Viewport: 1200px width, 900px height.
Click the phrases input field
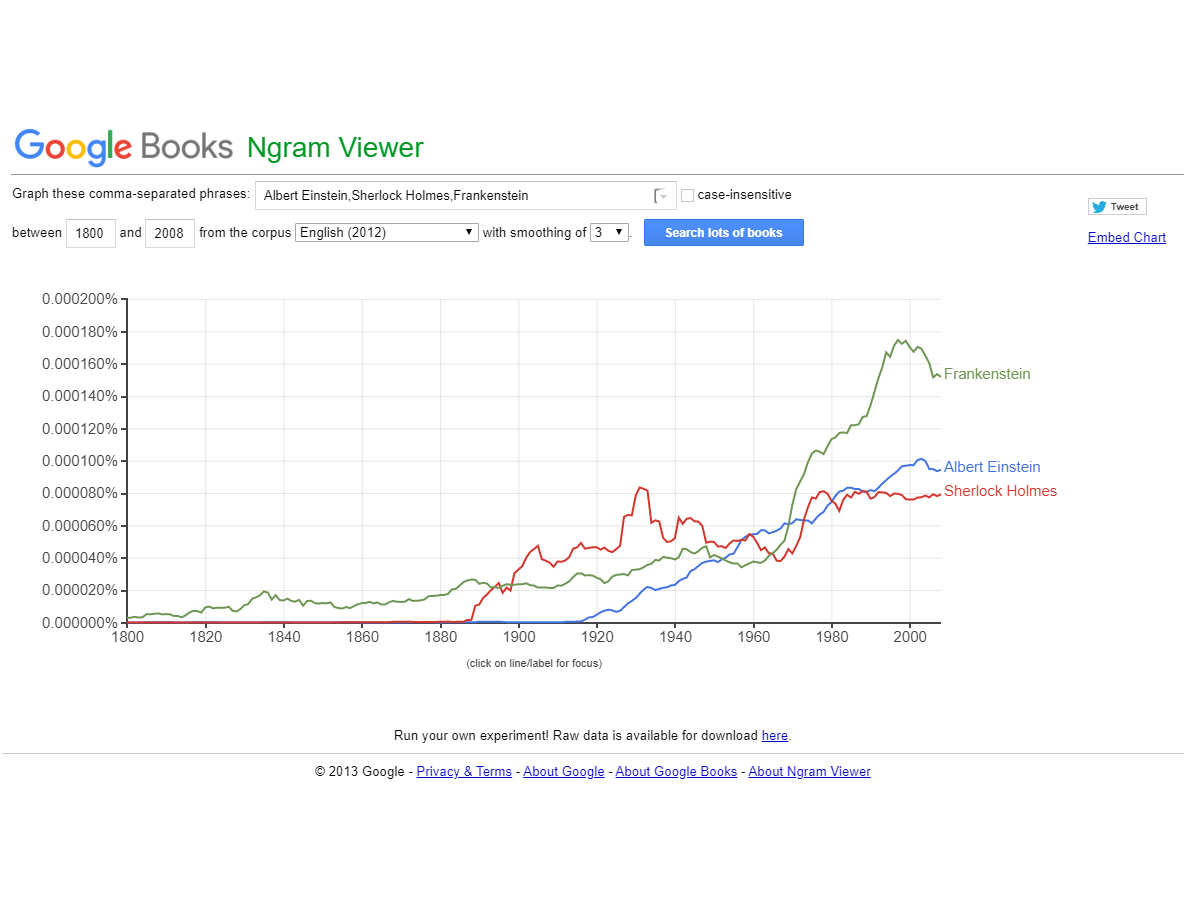(450, 196)
